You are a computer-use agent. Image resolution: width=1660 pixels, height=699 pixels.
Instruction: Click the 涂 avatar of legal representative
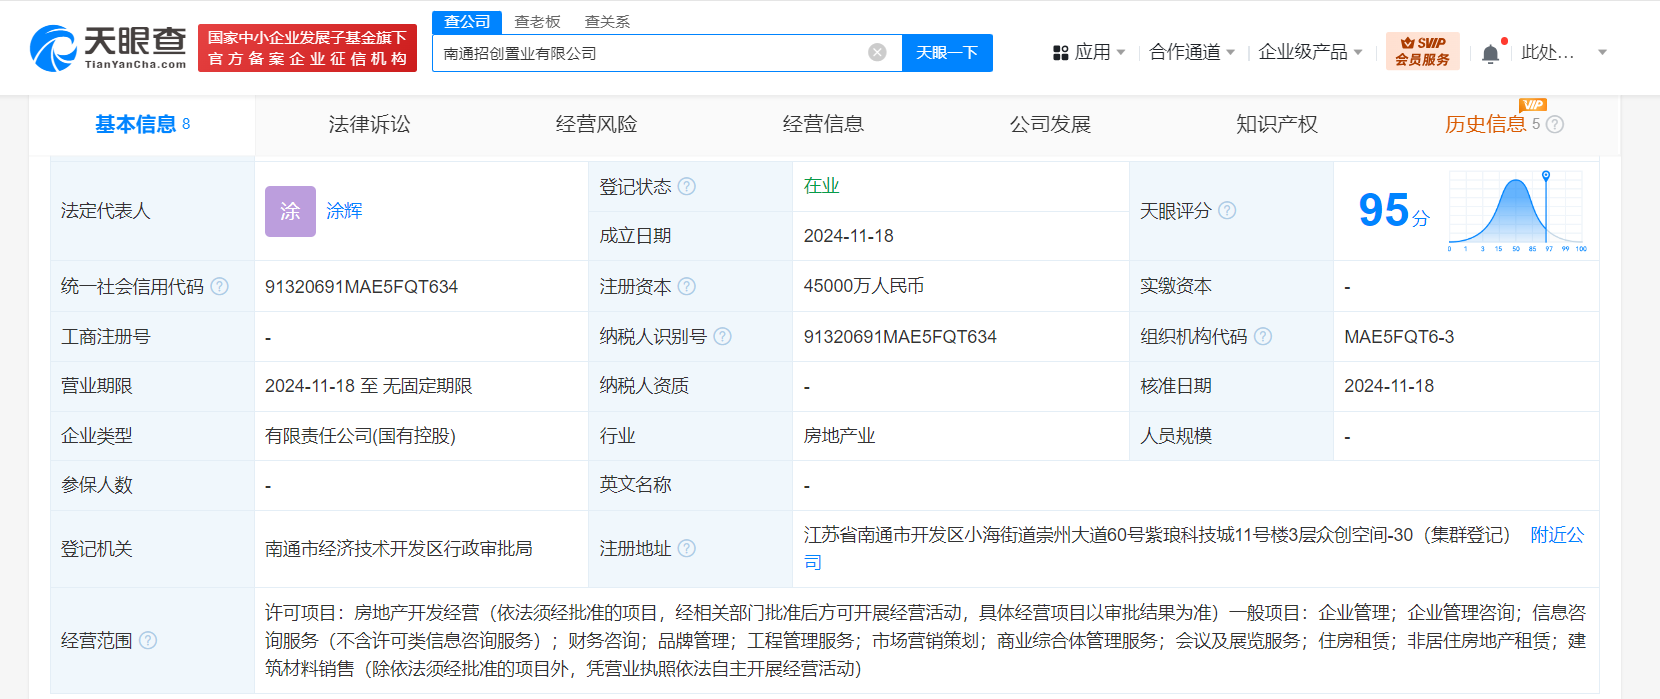pos(290,211)
